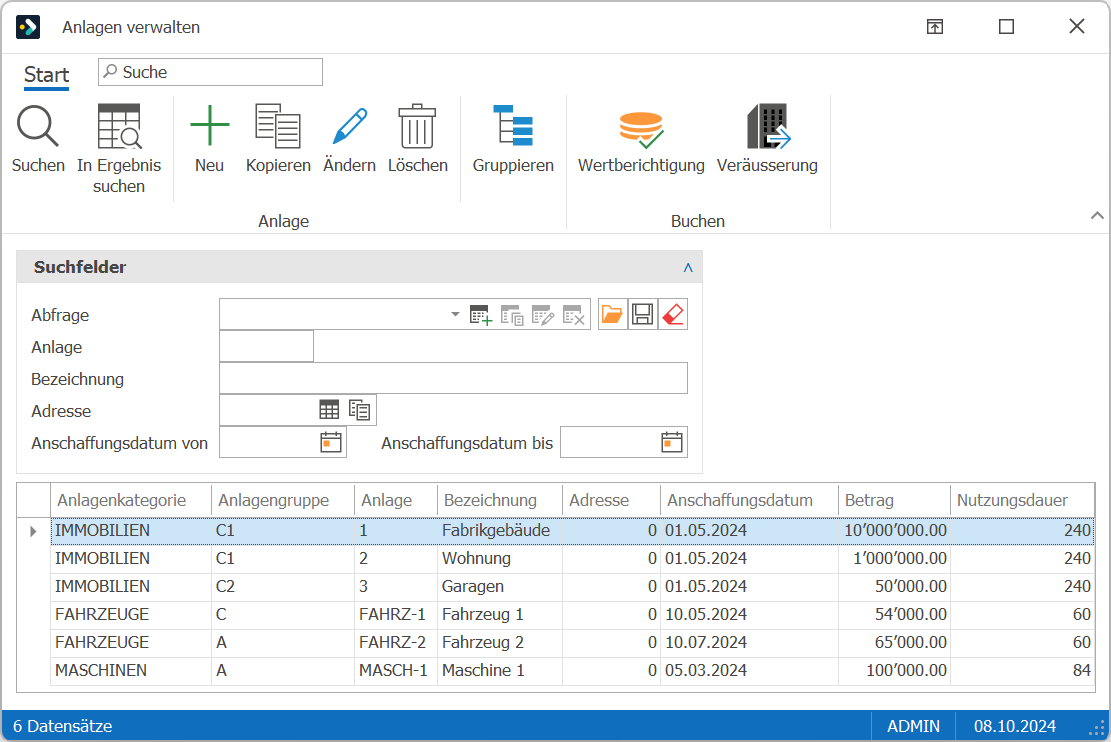Click the Löschen trash icon
Image resolution: width=1111 pixels, height=742 pixels.
[x=417, y=126]
